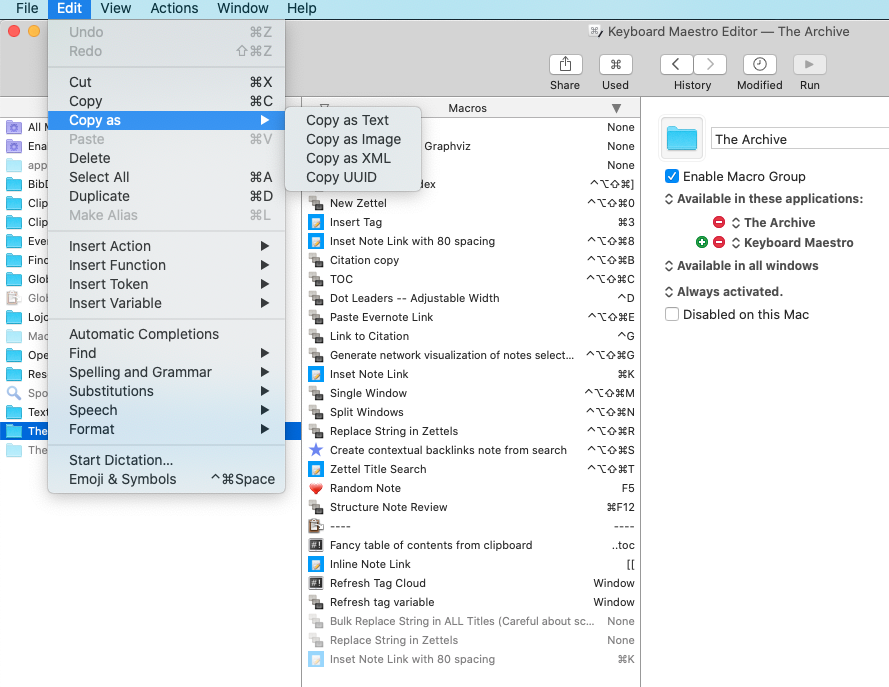Click the macro group name field

(799, 139)
